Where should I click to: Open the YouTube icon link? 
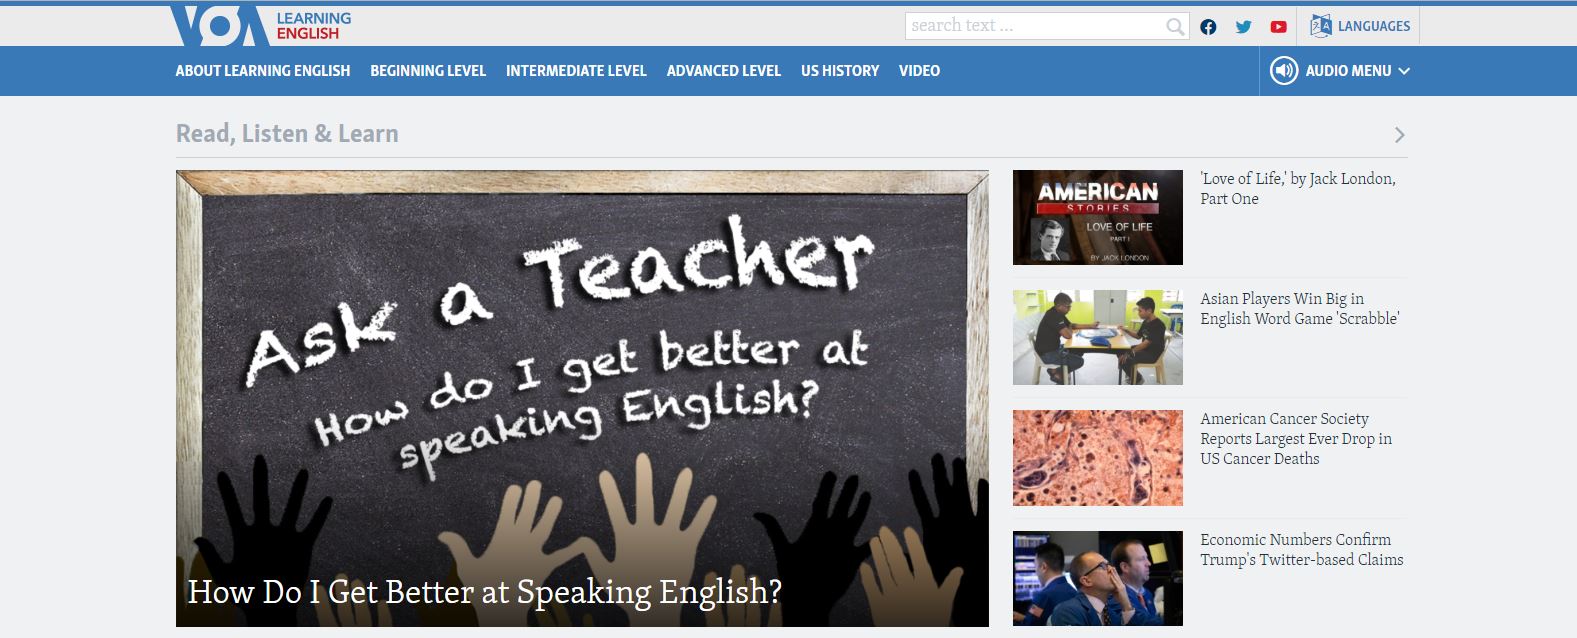point(1278,27)
